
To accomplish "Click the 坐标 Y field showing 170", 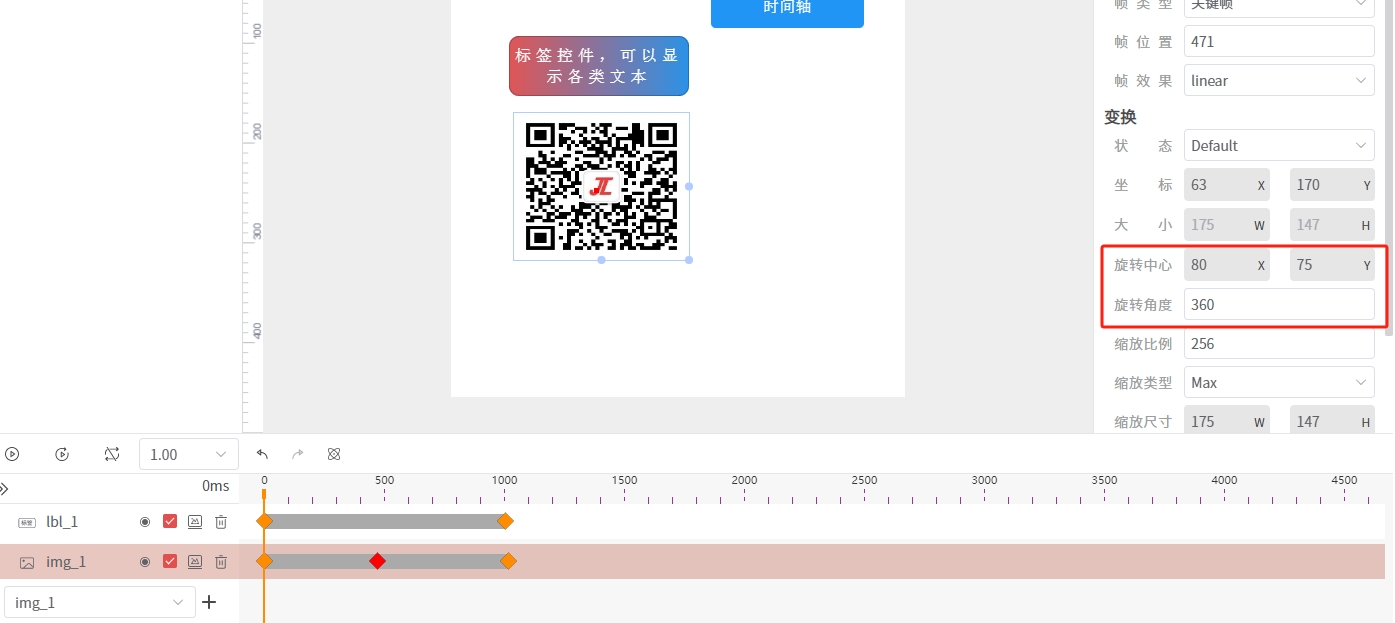I will (1332, 185).
